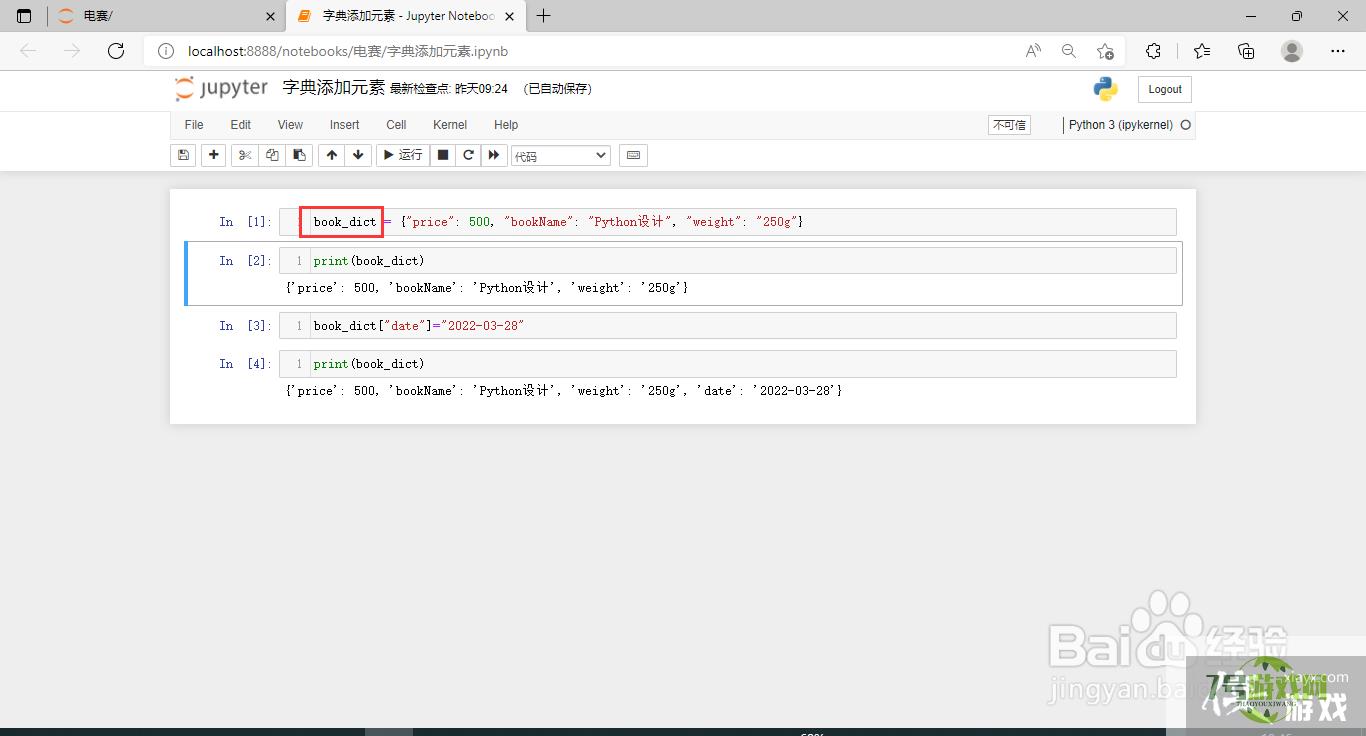Rename notebook title 字典添加元素
1366x736 pixels.
pyautogui.click(x=334, y=88)
